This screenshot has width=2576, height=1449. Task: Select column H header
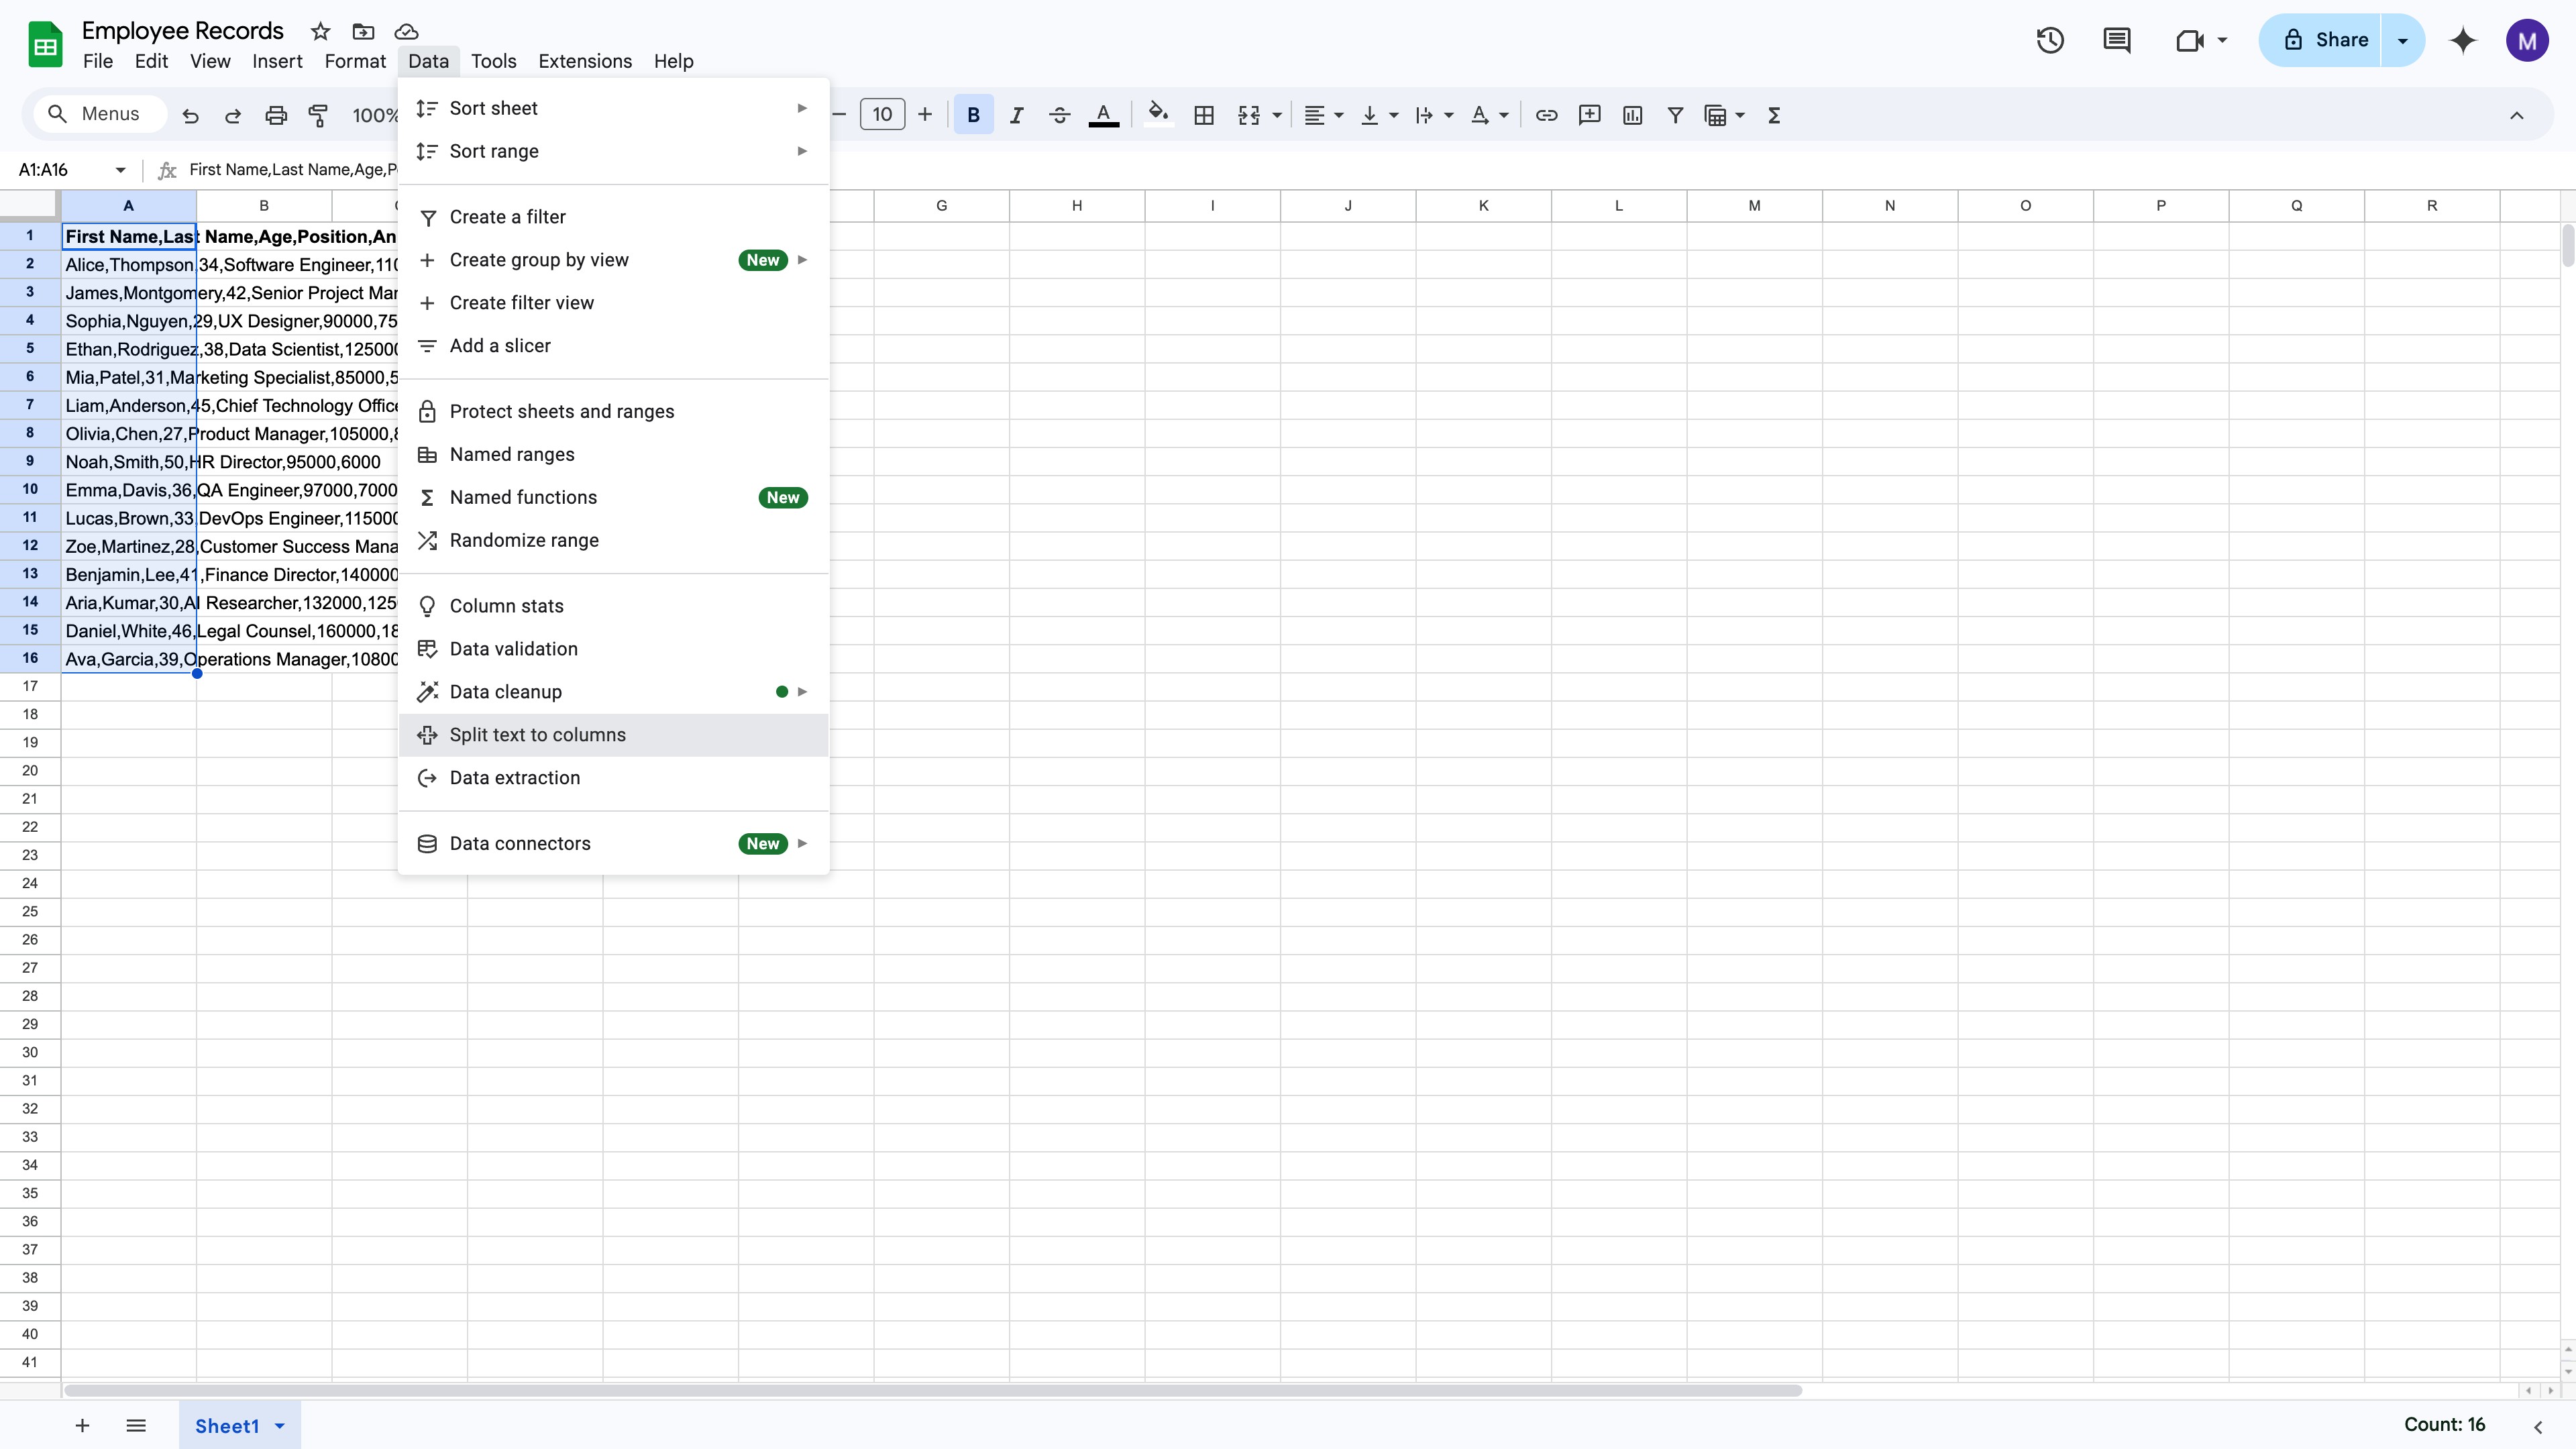(x=1077, y=205)
